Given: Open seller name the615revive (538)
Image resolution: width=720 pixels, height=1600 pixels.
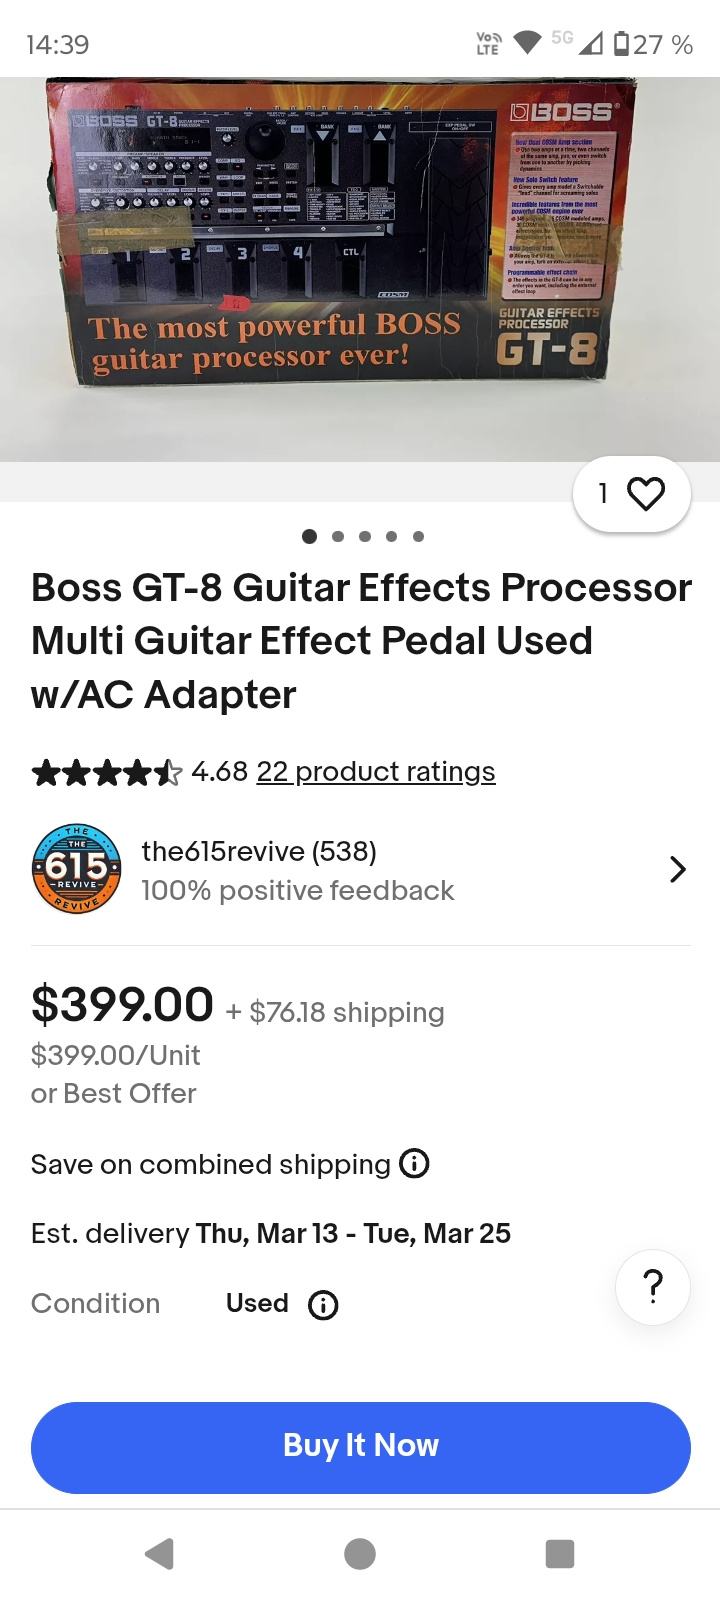Looking at the screenshot, I should coord(259,851).
